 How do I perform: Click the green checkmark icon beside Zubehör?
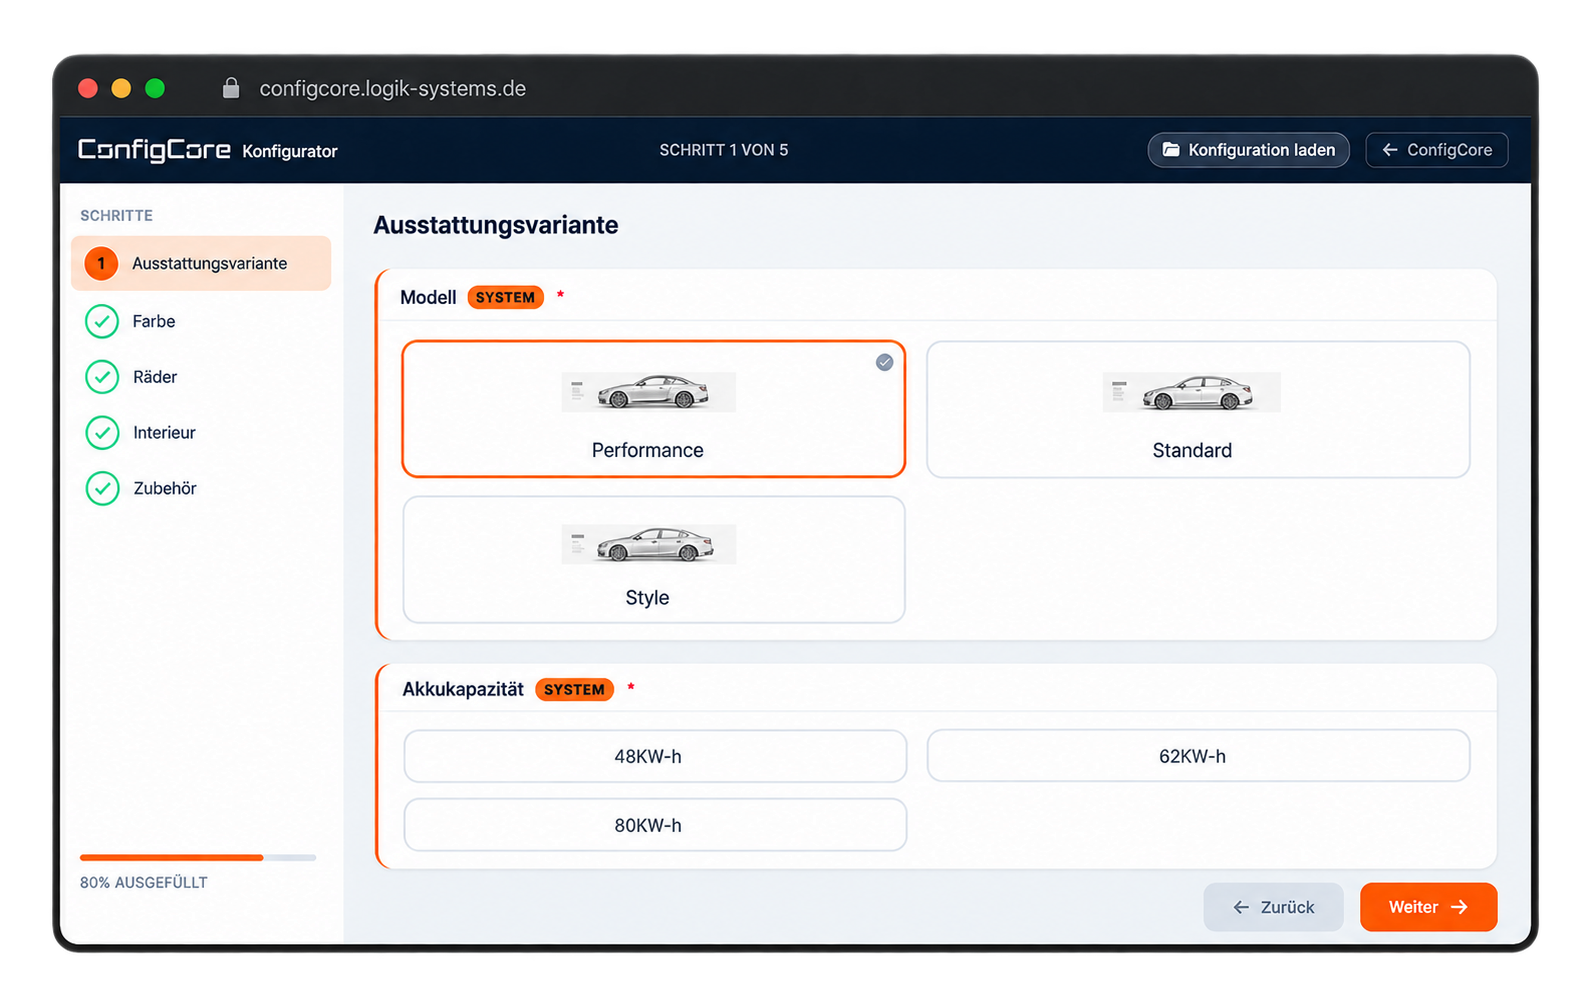click(x=102, y=488)
